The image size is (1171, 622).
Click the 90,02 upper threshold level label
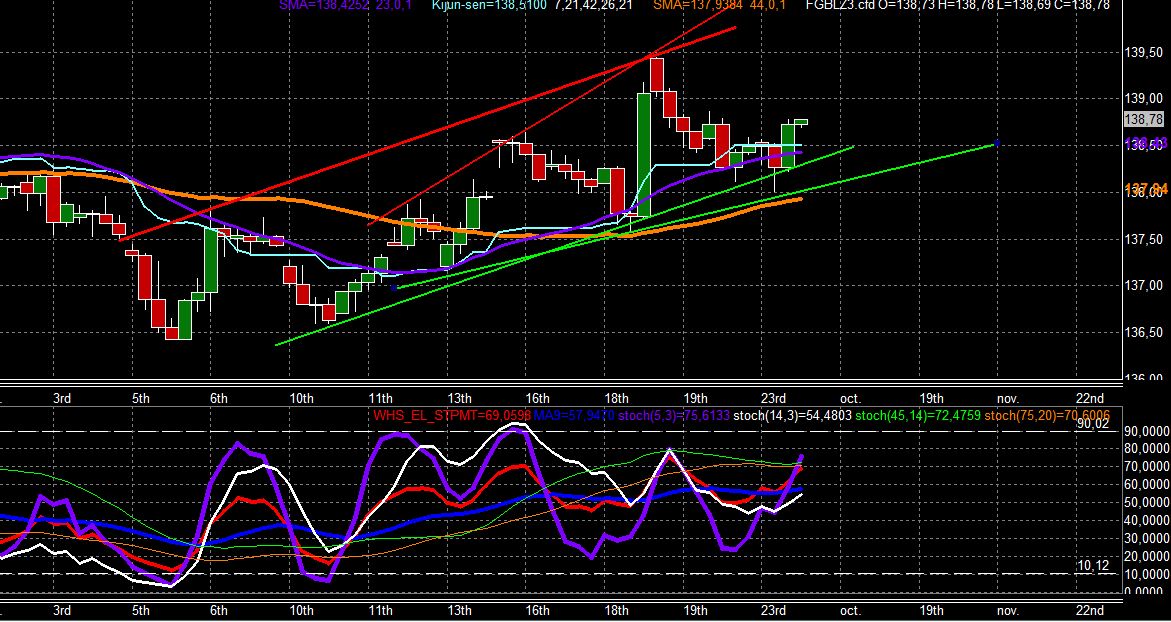click(1093, 423)
